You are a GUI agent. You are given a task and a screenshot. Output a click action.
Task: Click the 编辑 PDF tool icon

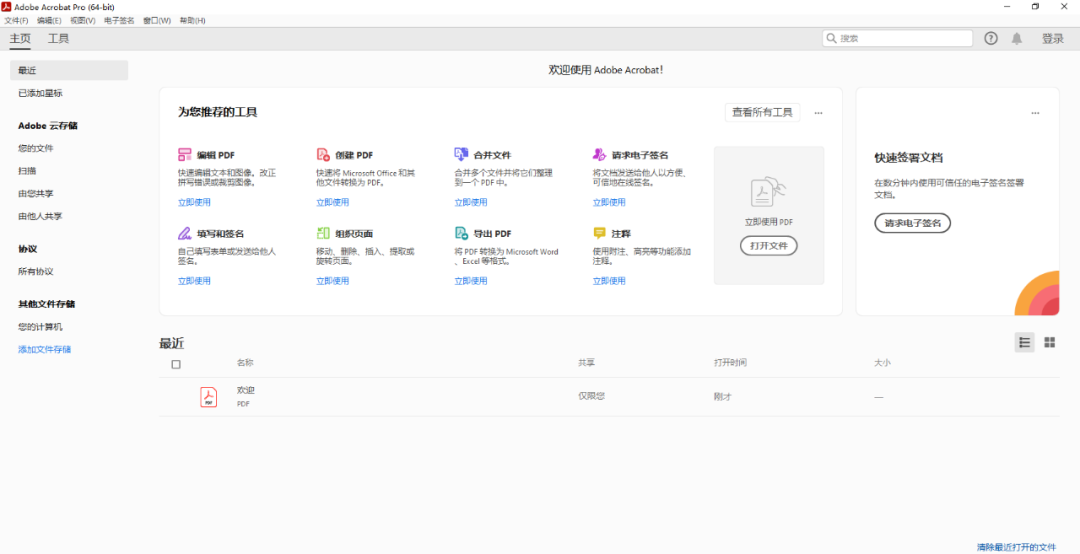click(x=185, y=155)
